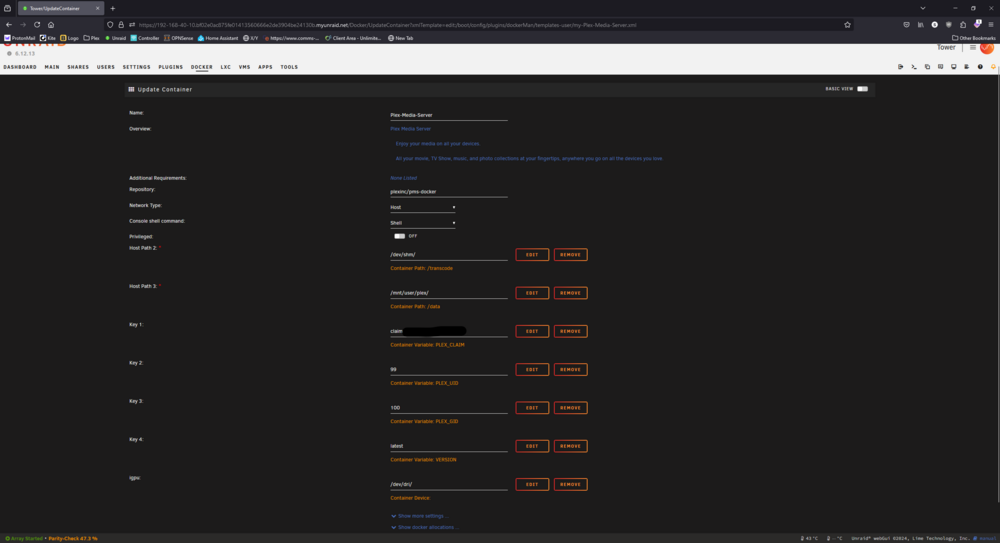Open the Tools menu item
Image resolution: width=1000 pixels, height=543 pixels.
289,67
